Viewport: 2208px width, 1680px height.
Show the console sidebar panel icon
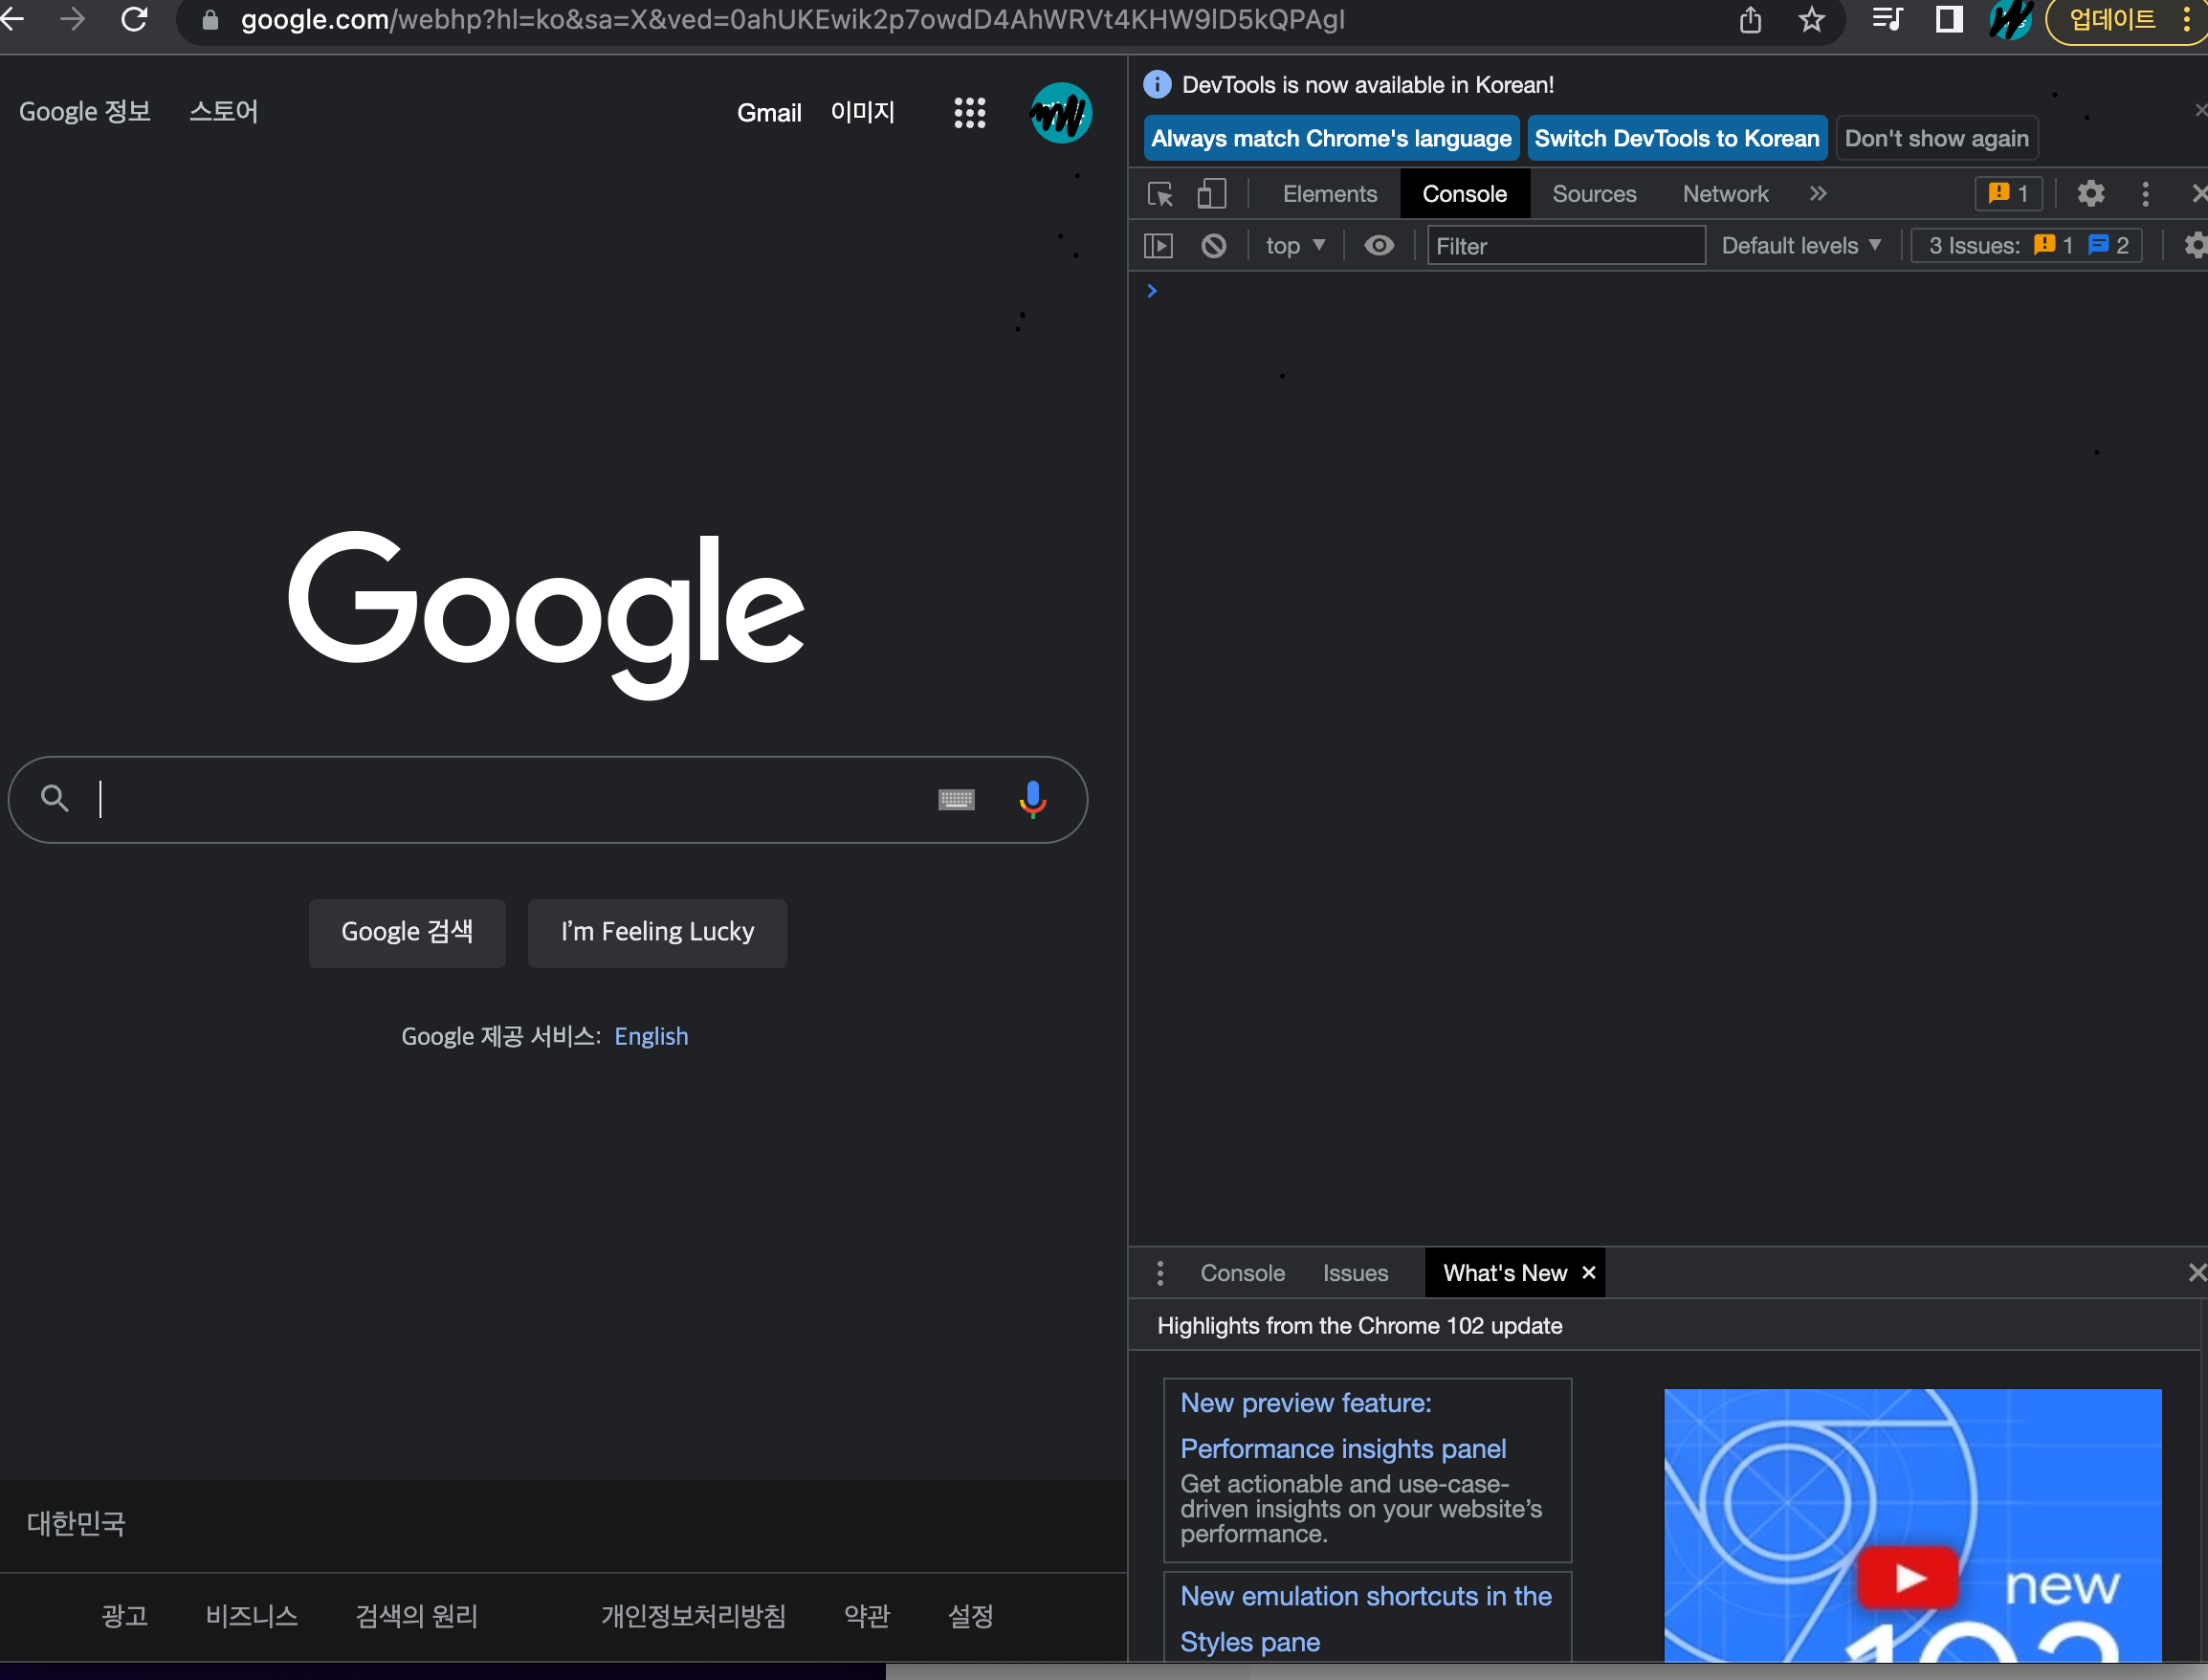click(x=1158, y=246)
